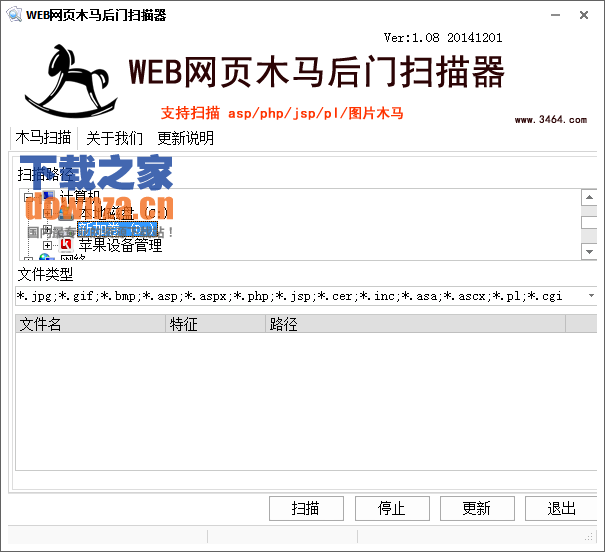This screenshot has height=552, width=605.
Task: Click the Ver:1.08 20141201 version text
Action: [443, 38]
